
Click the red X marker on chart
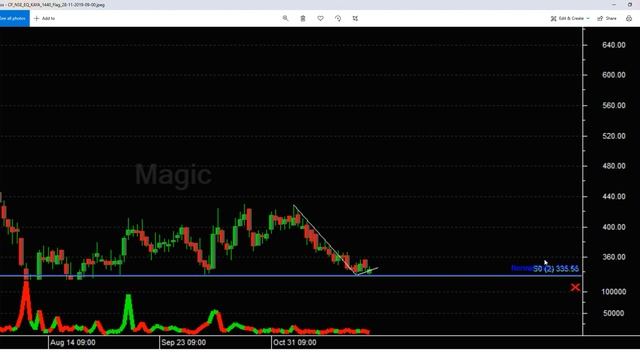coord(575,288)
